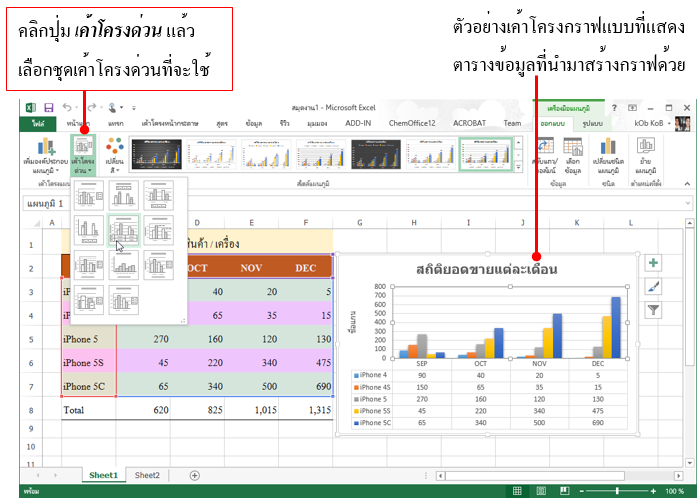
Task: Click the Save icon in quick access toolbar
Action: click(47, 107)
